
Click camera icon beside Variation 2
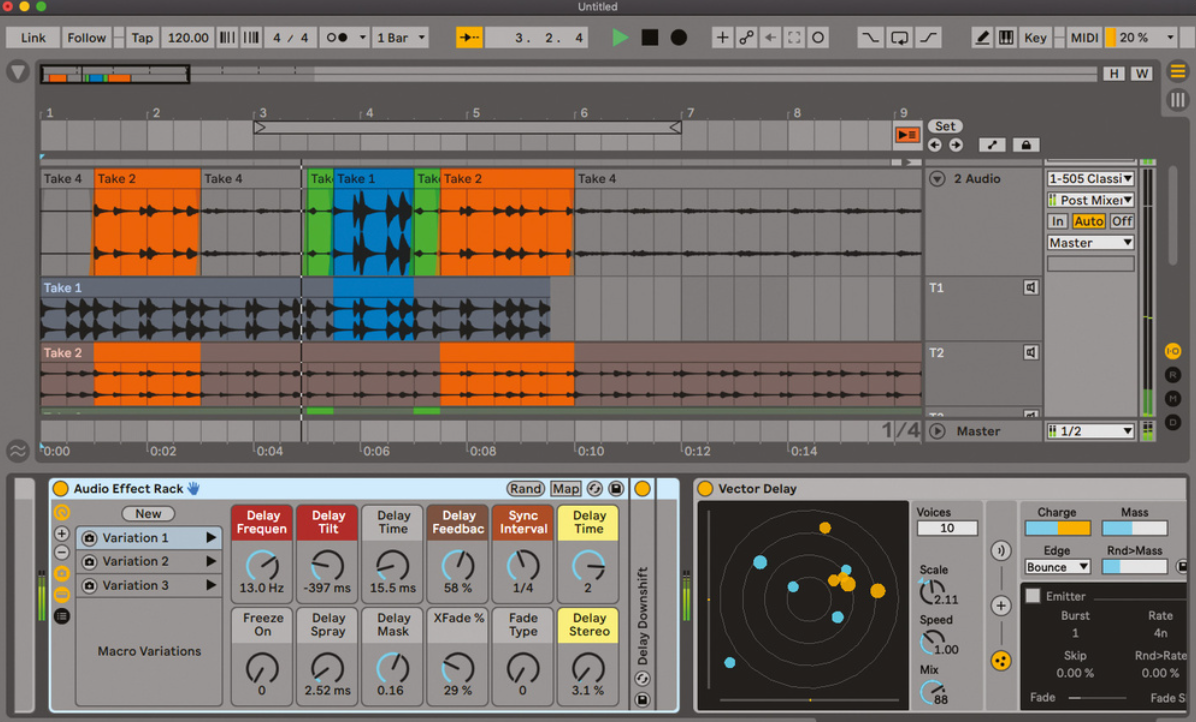click(89, 562)
